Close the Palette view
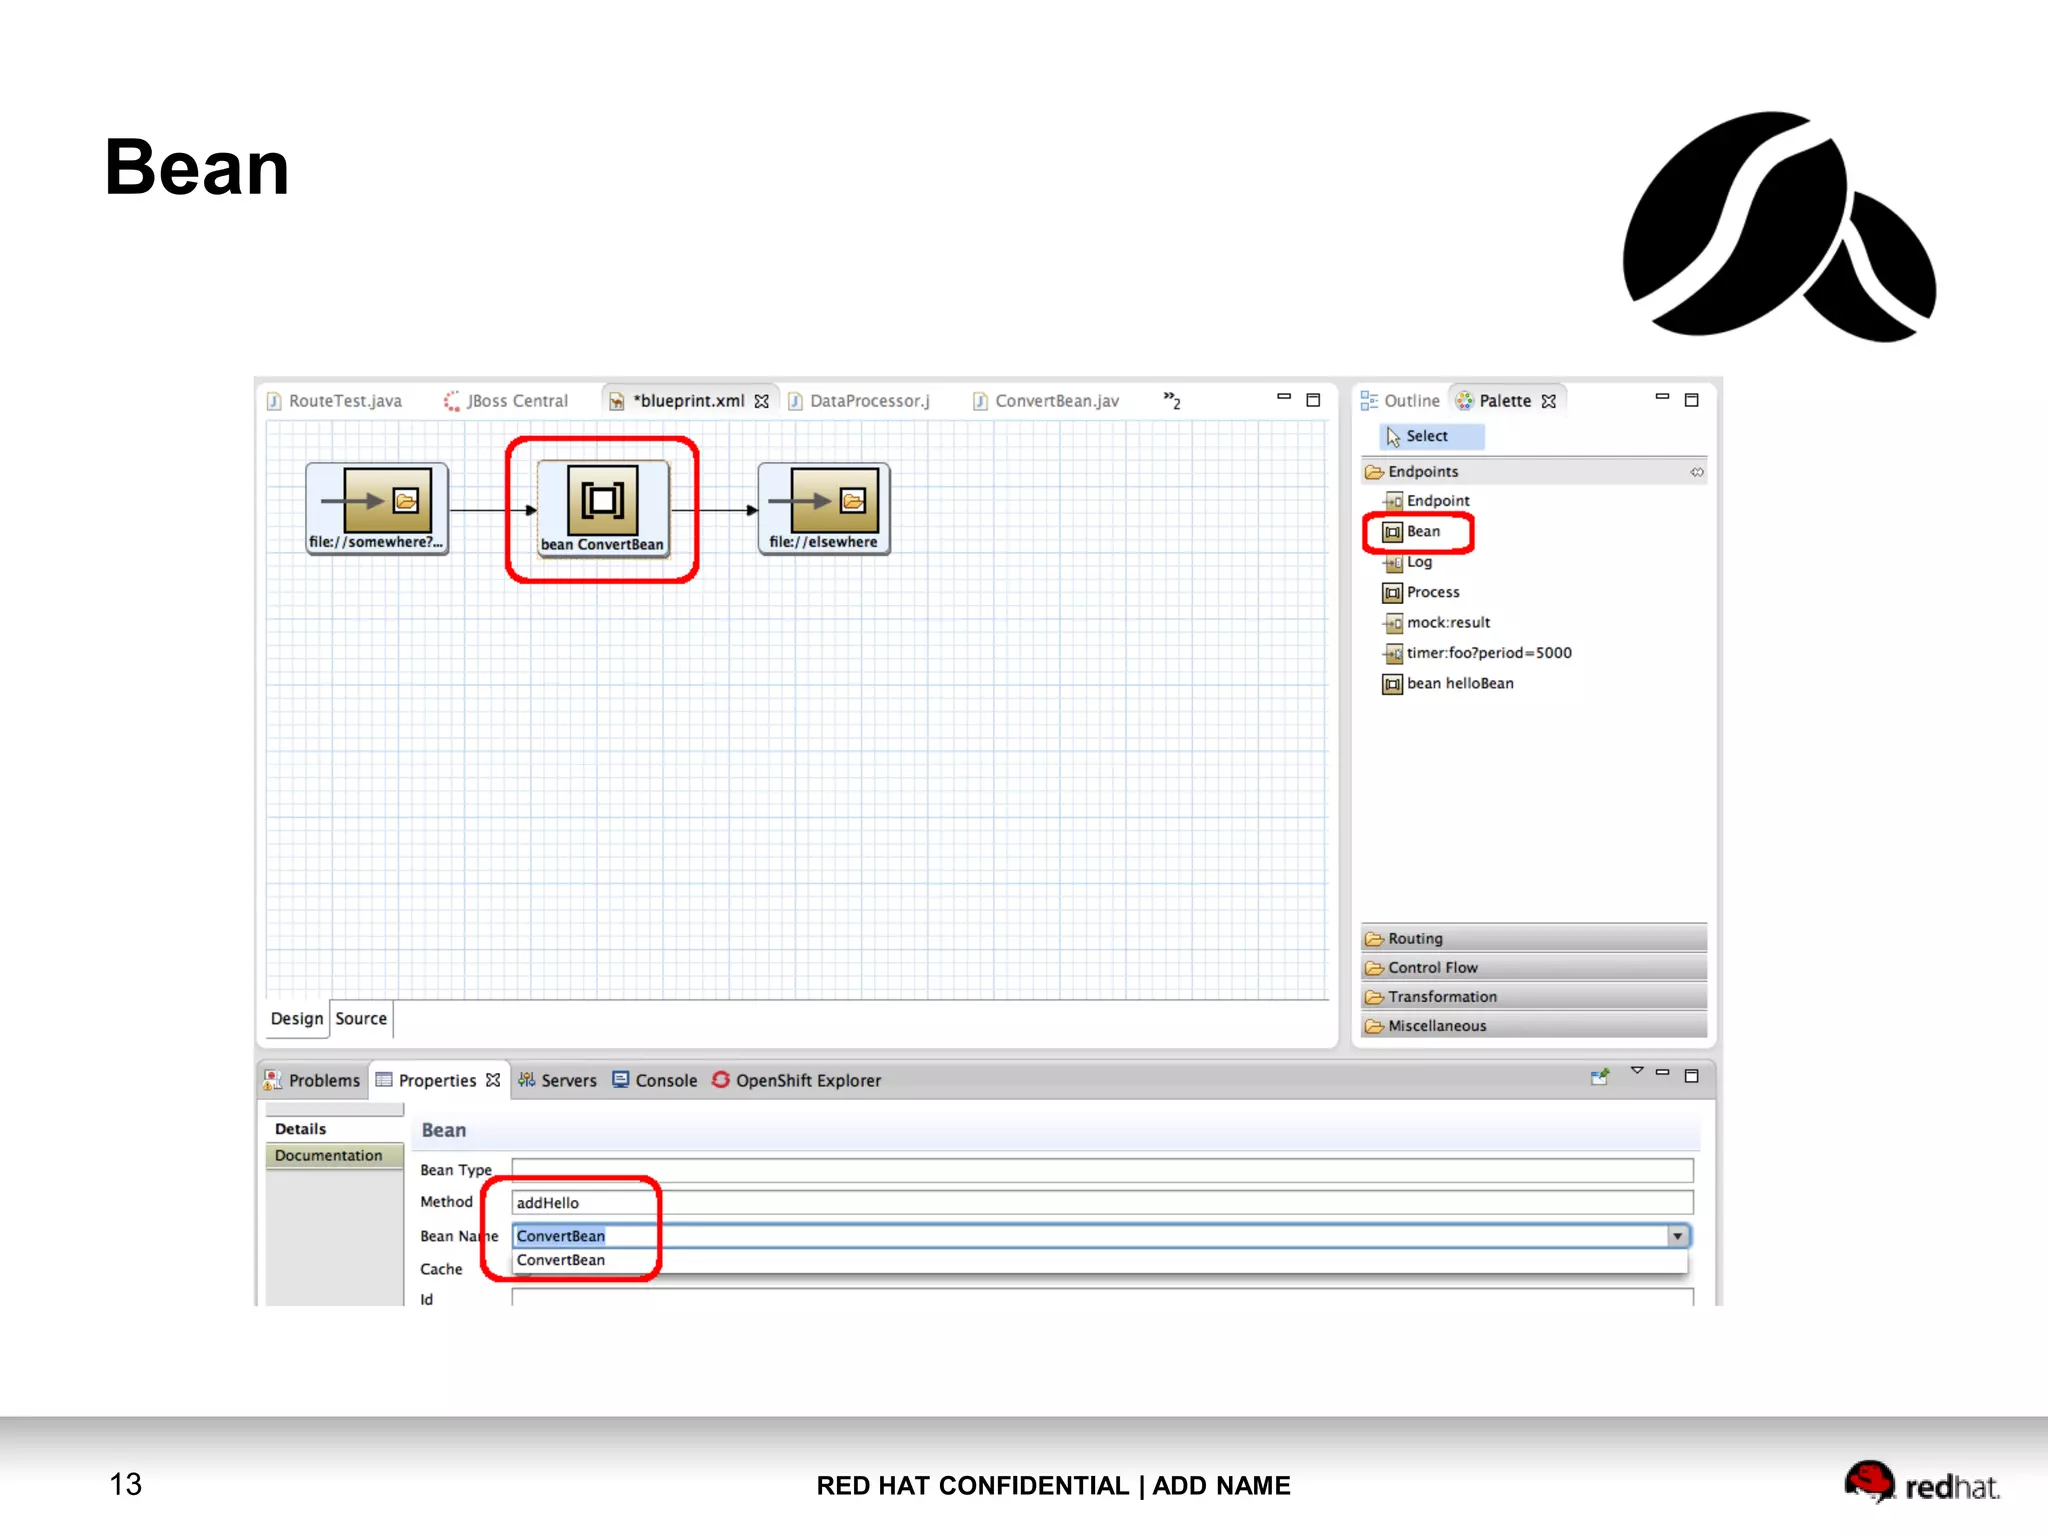 (x=1549, y=401)
